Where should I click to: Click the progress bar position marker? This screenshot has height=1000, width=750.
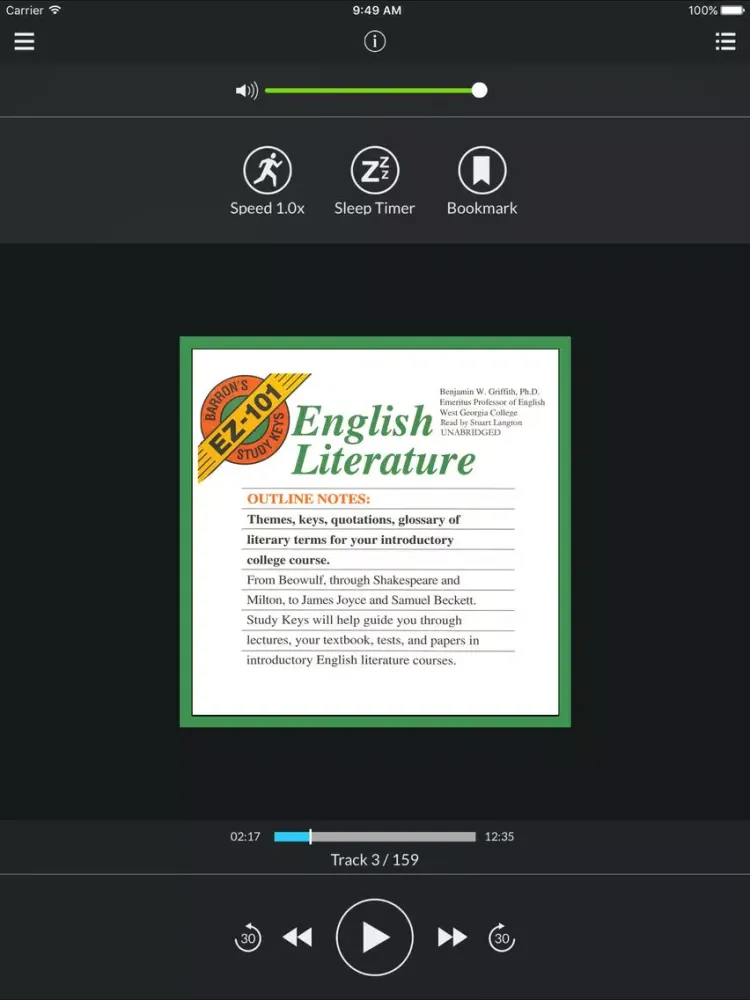(x=310, y=837)
